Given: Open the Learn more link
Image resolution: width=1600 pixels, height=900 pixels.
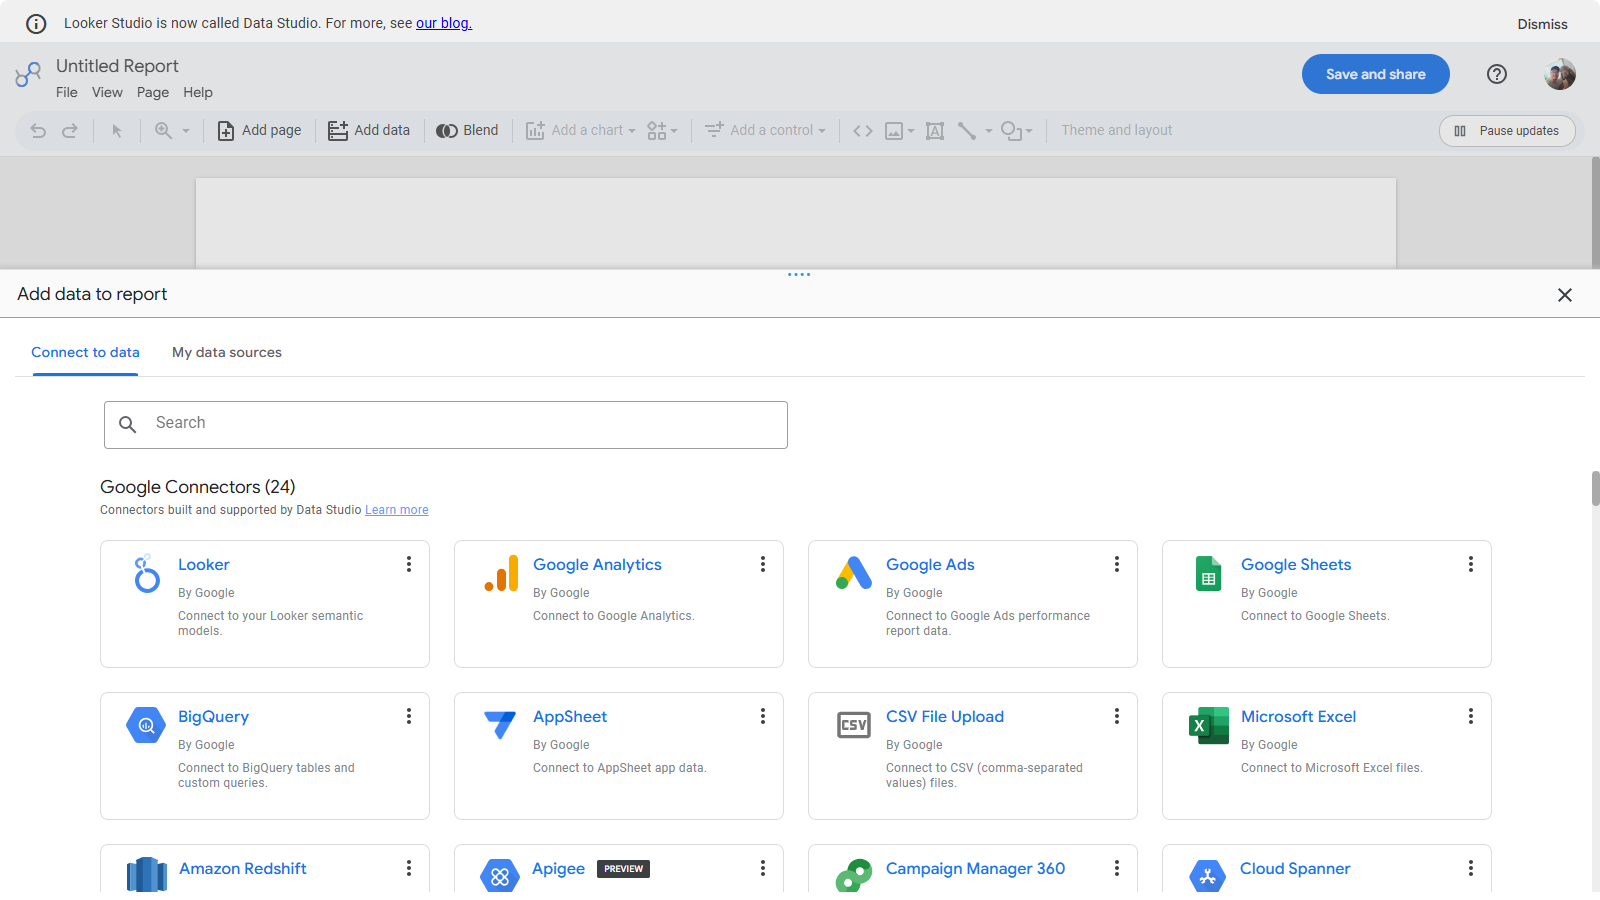Looking at the screenshot, I should [x=397, y=510].
